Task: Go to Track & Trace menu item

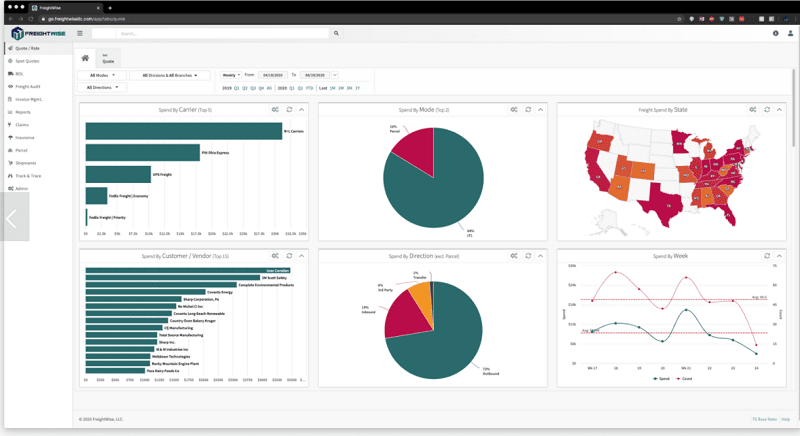Action: click(28, 175)
